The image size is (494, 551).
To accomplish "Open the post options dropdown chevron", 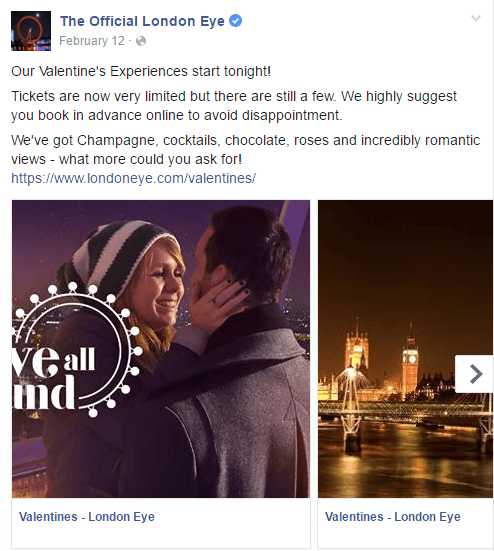I will click(x=476, y=18).
